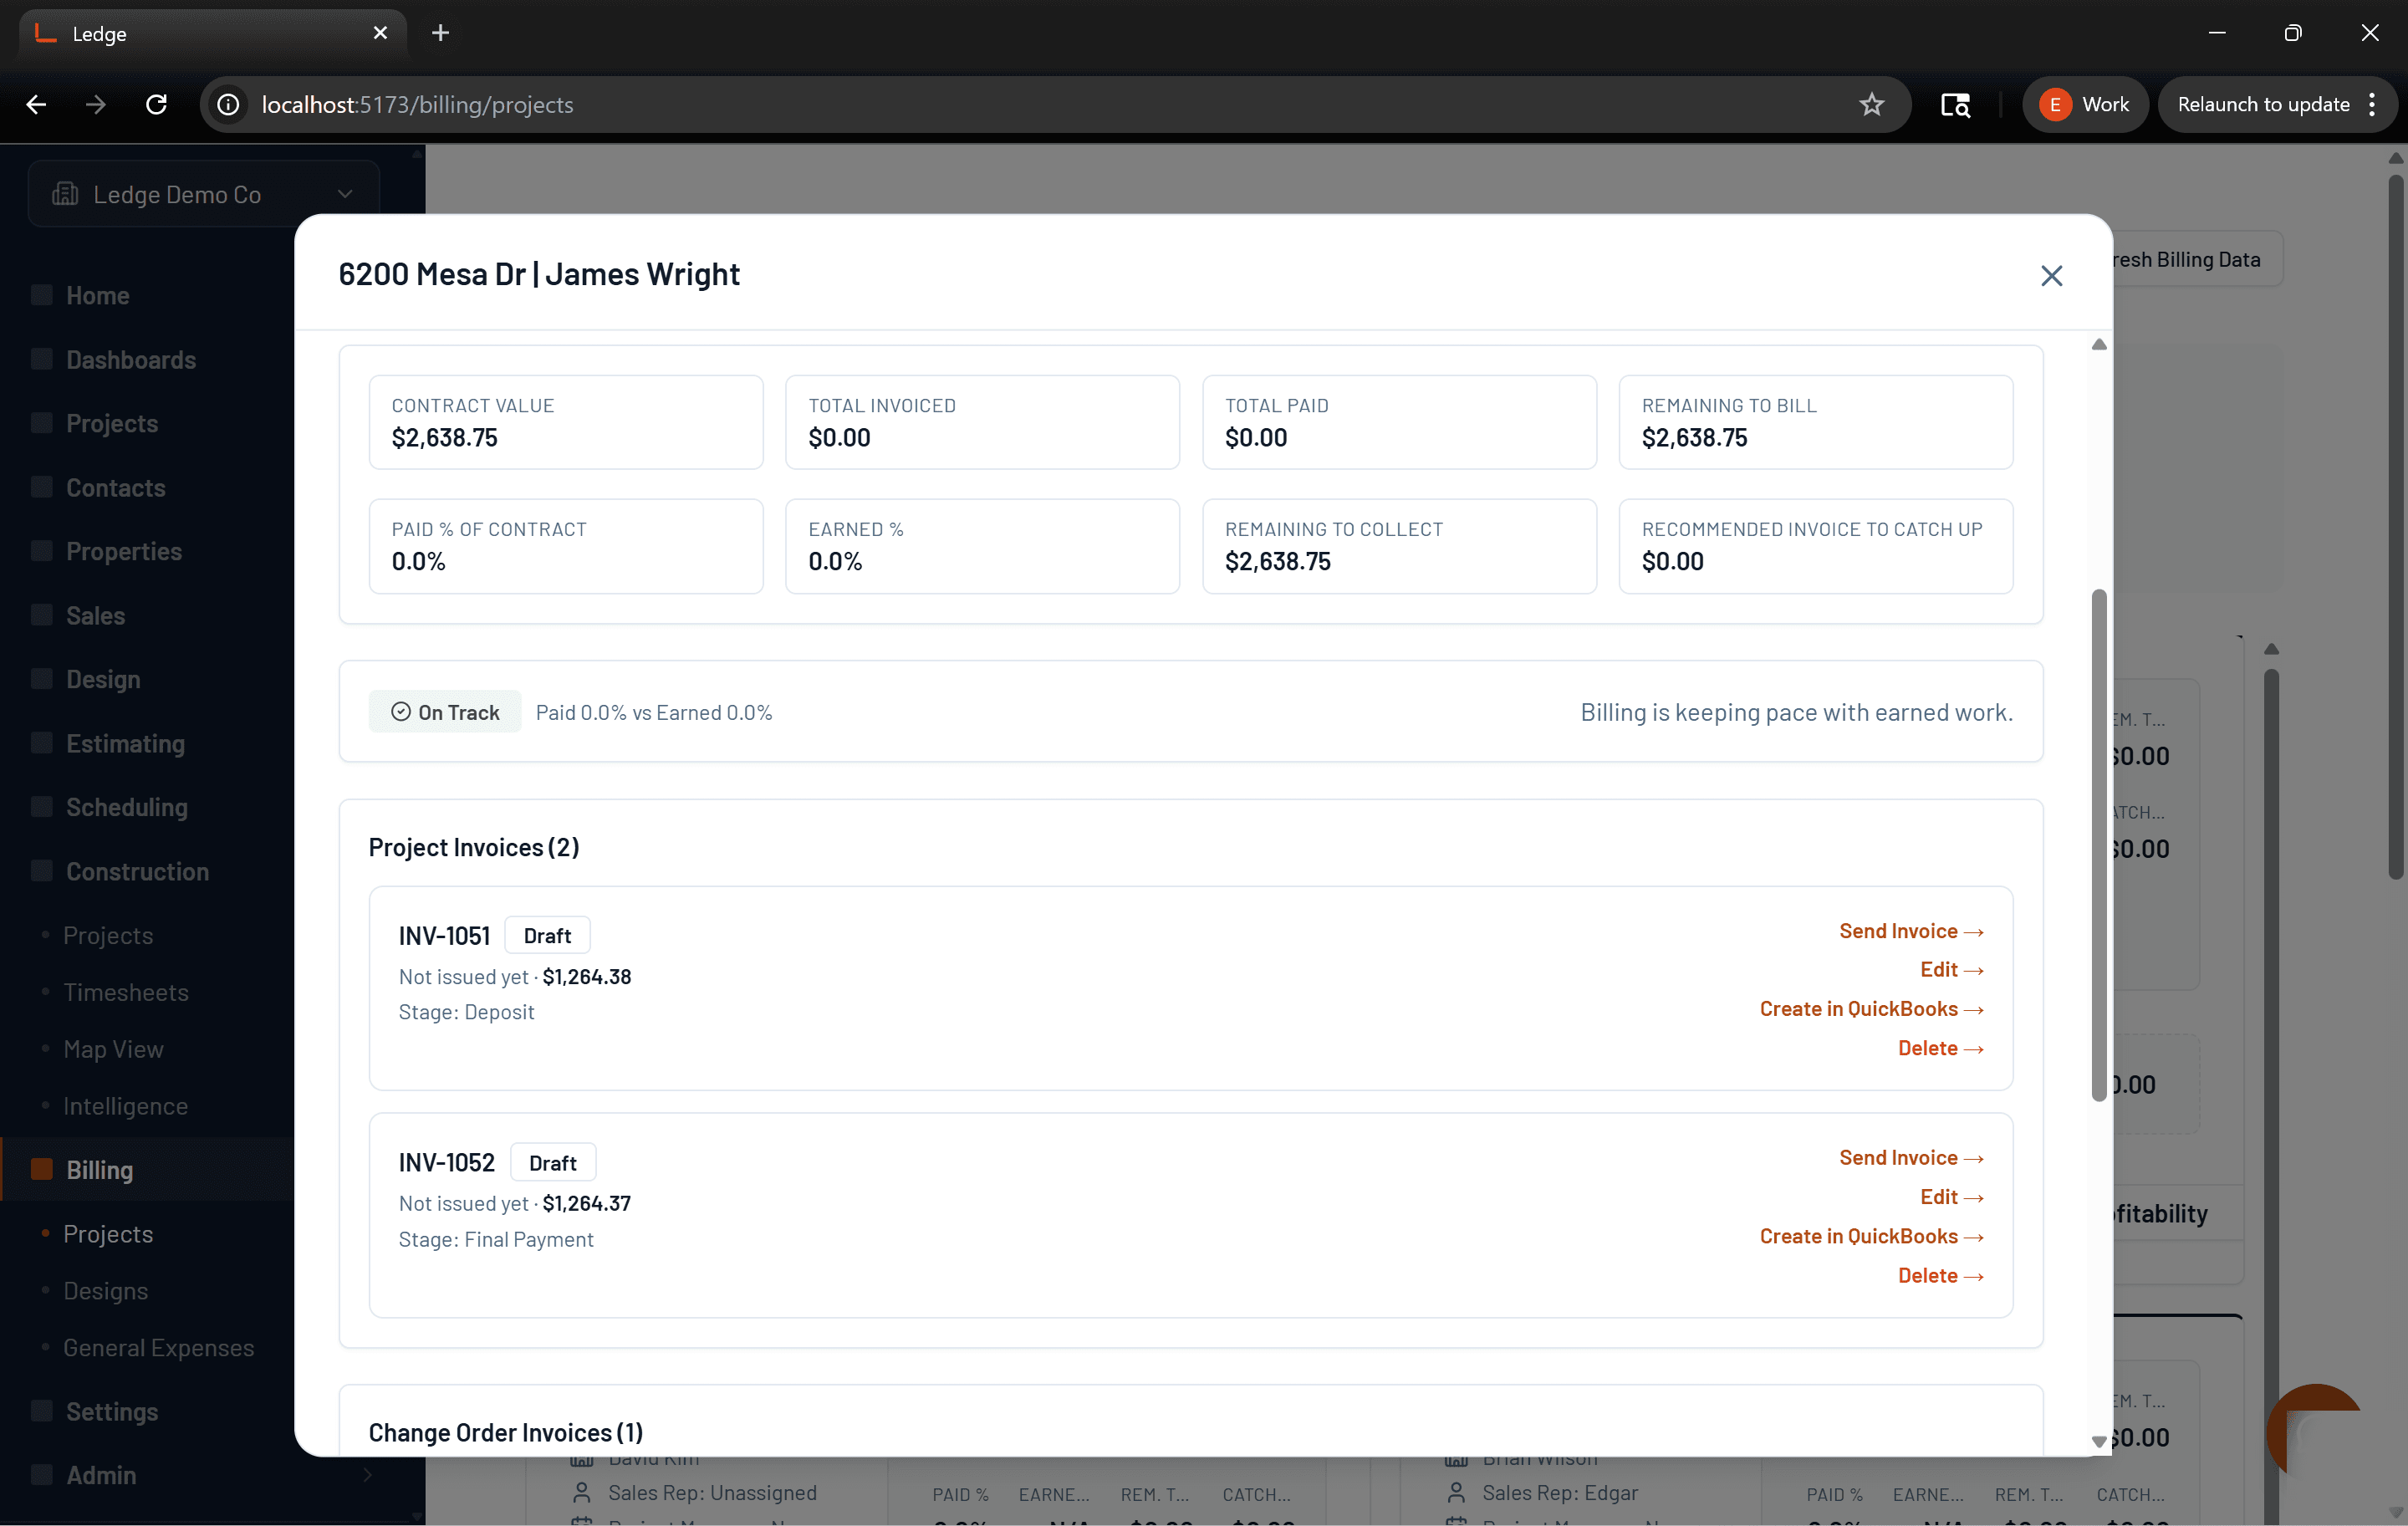Go forward in browser history
Image resolution: width=2408 pixels, height=1526 pixels.
coord(96,104)
